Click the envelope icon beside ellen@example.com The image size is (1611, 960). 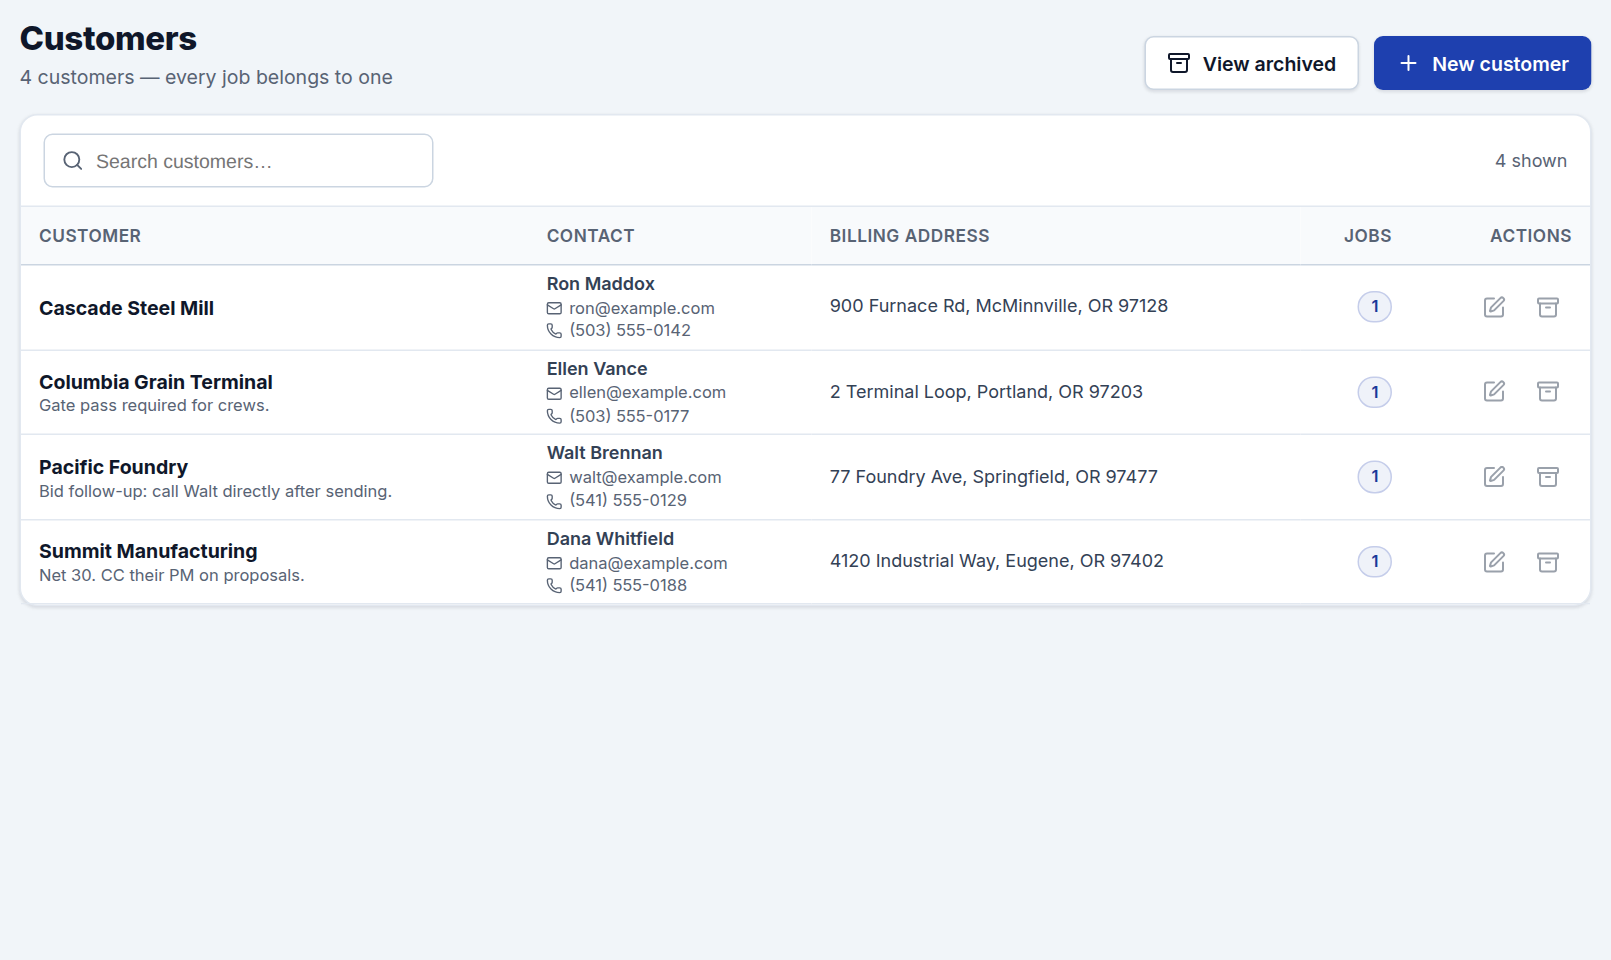coord(554,394)
